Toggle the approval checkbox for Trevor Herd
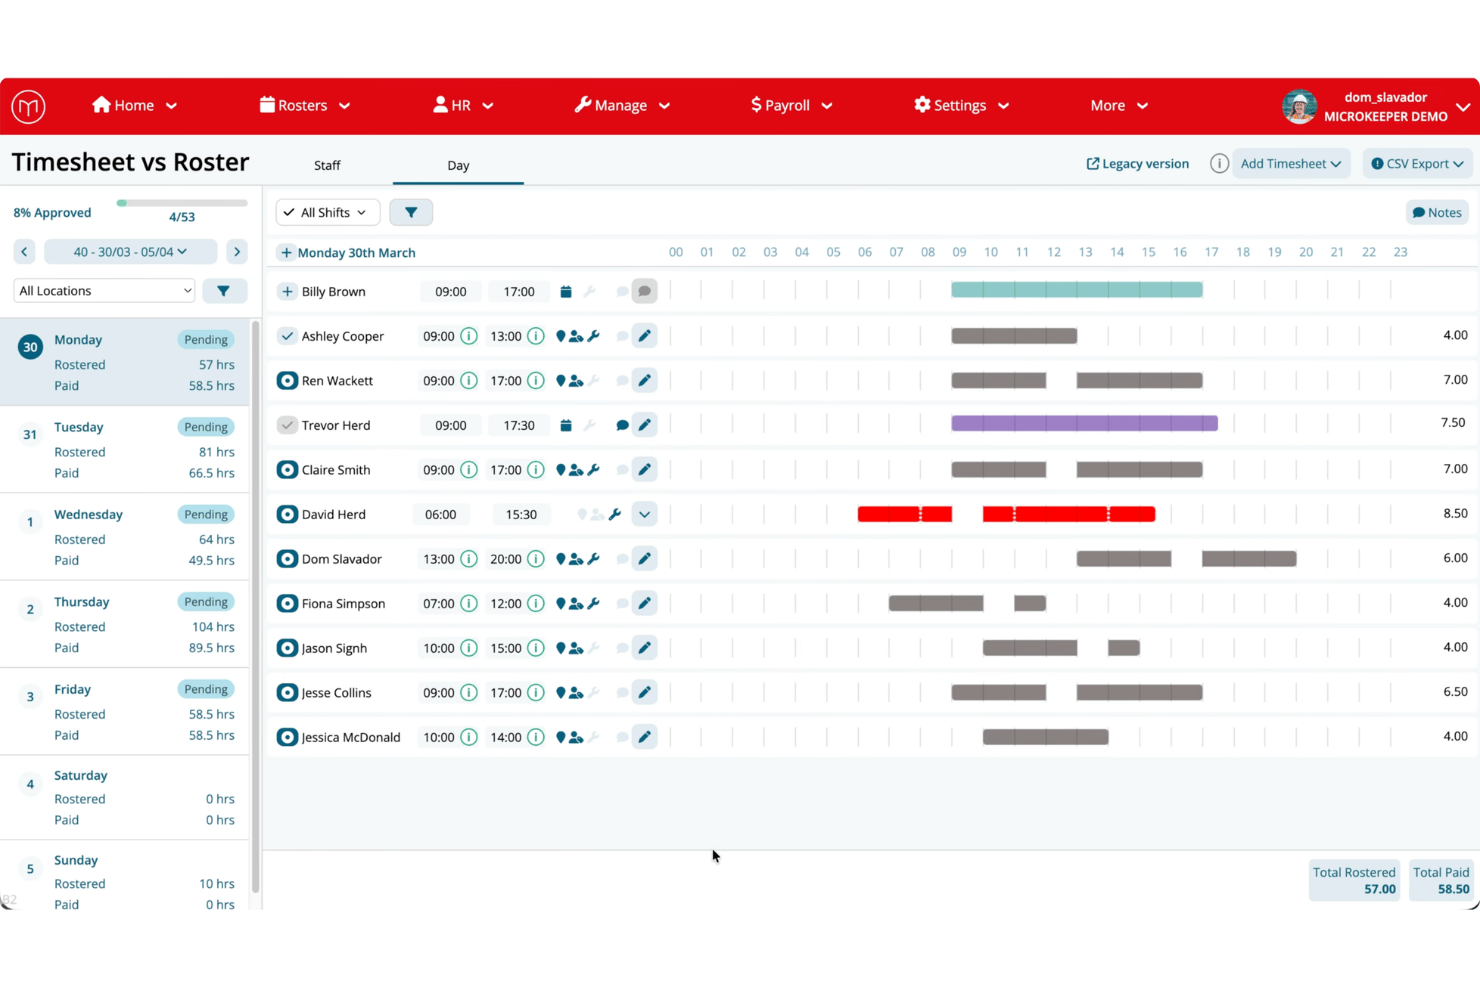1480x987 pixels. 287,425
